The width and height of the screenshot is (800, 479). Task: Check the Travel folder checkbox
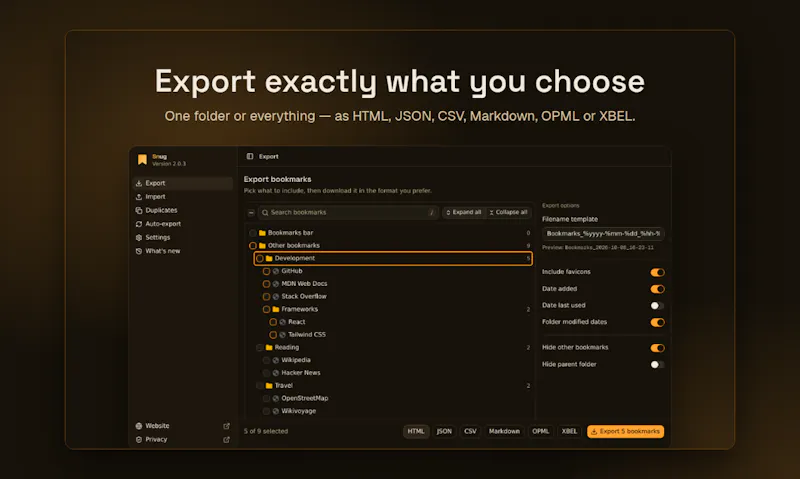click(260, 386)
